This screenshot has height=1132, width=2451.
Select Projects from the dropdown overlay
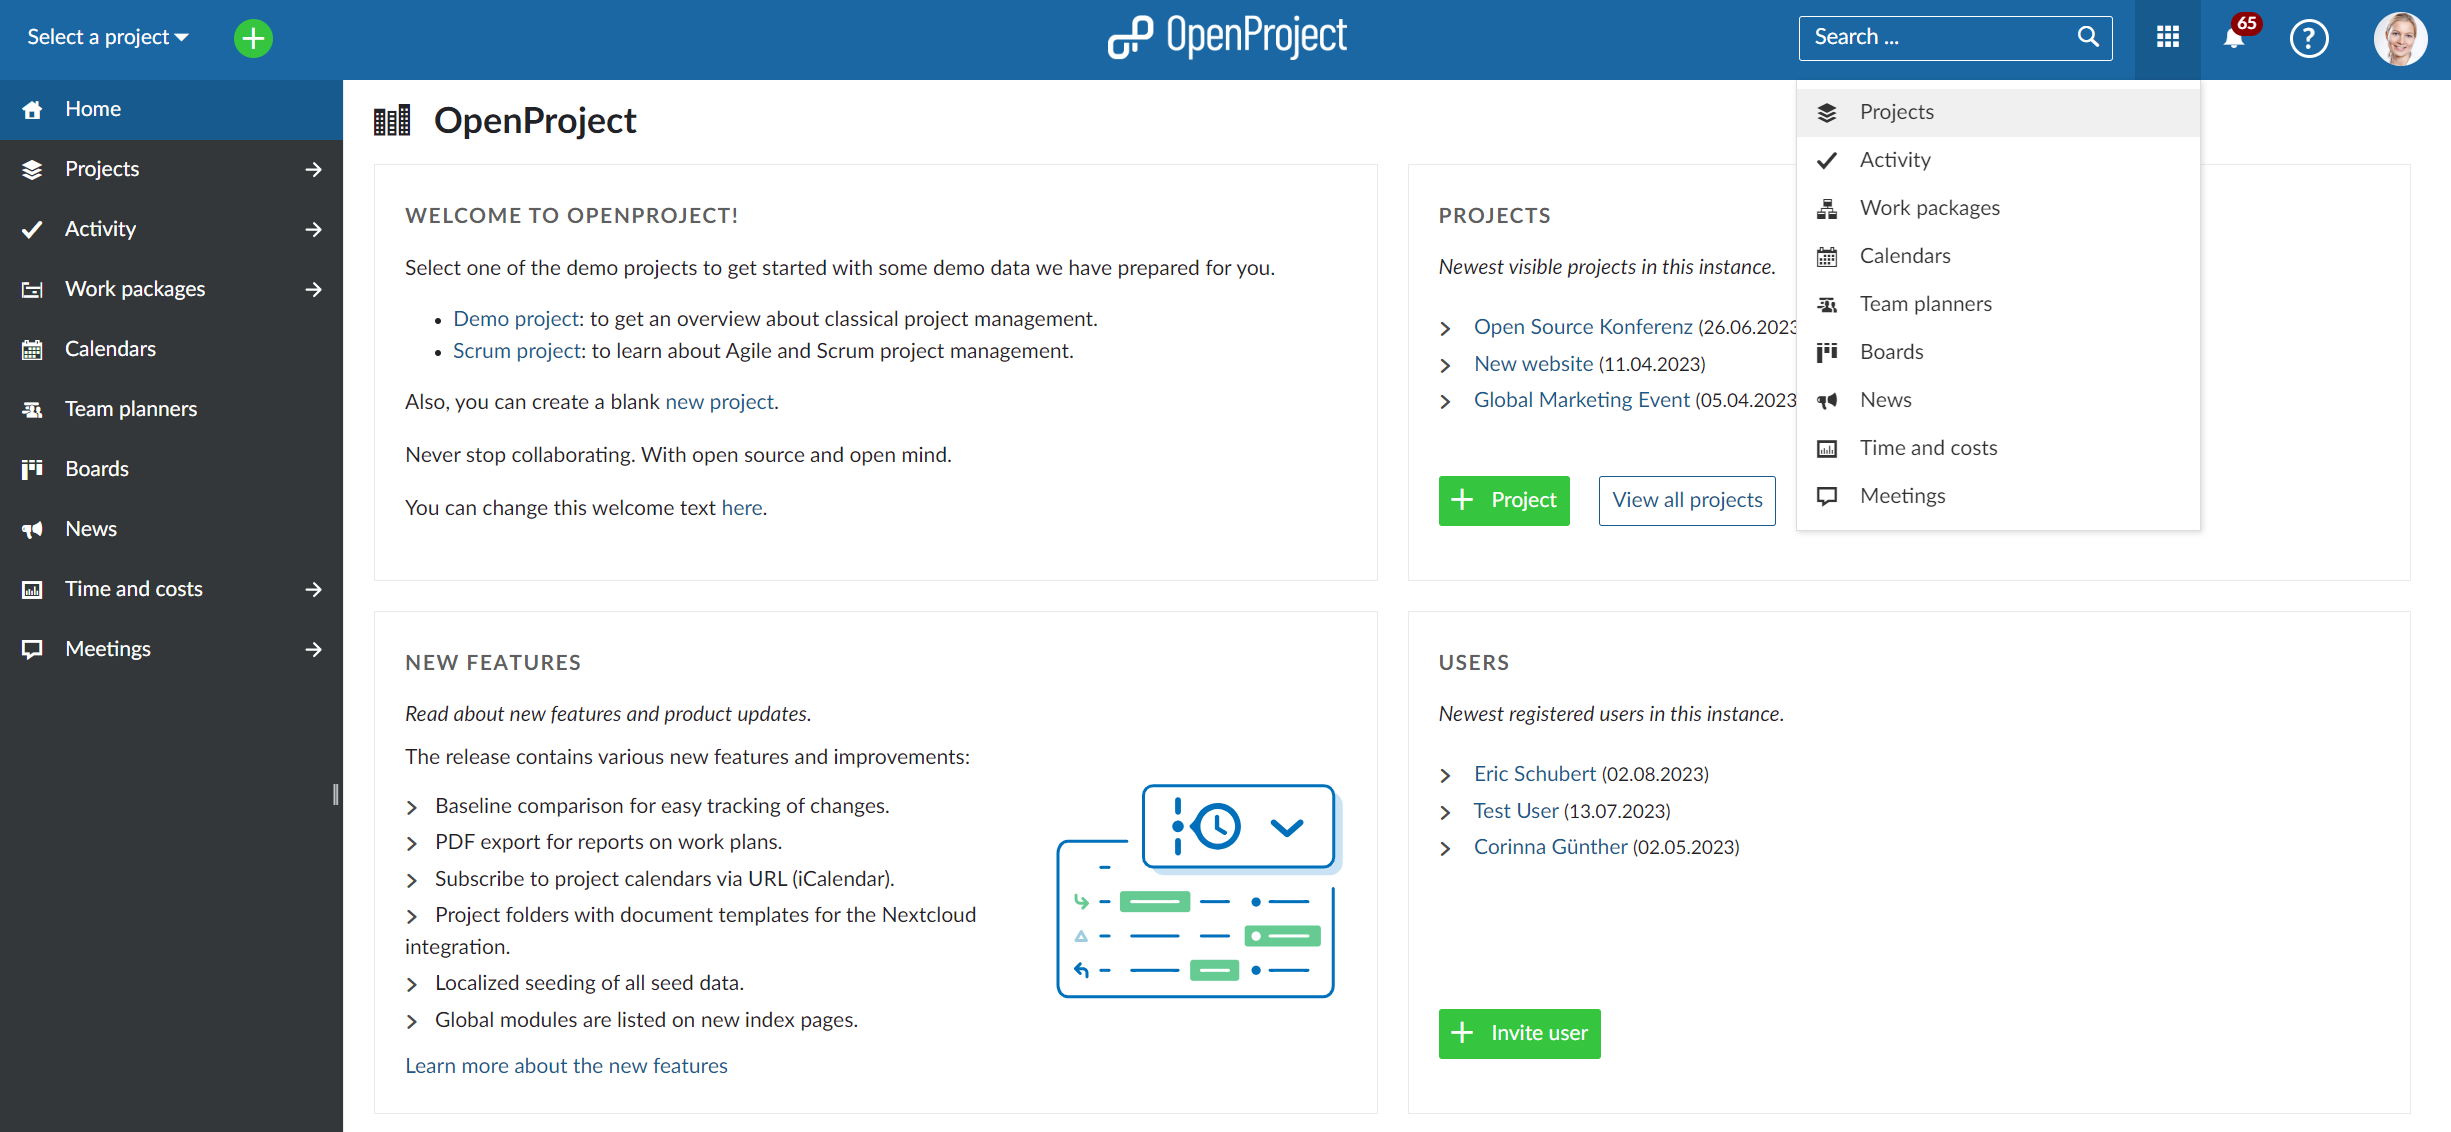tap(1896, 111)
